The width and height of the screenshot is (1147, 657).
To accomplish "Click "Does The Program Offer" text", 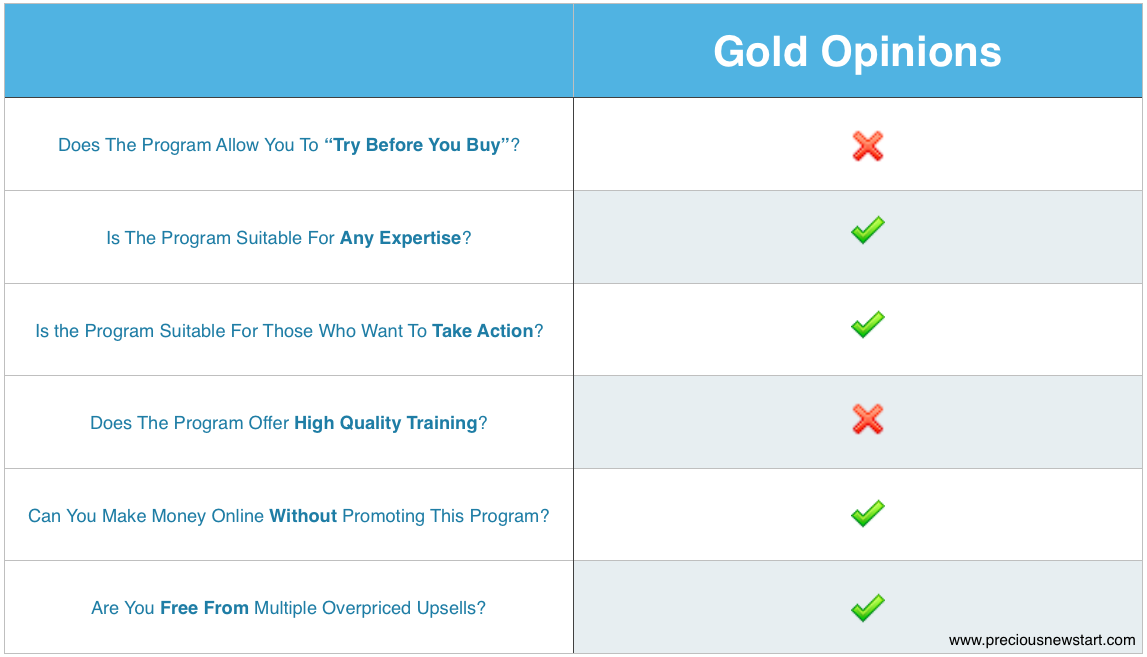I will point(189,423).
